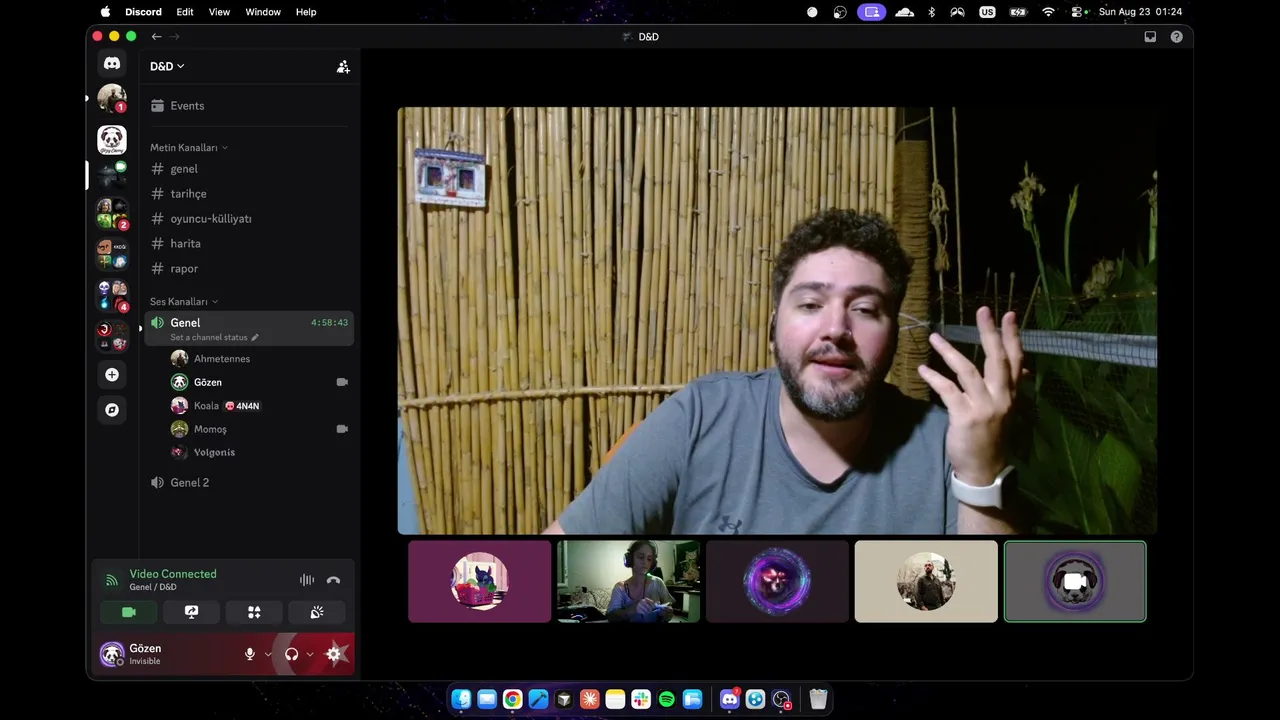This screenshot has height=720, width=1280.
Task: Open the genel text channel
Action: tap(249, 169)
